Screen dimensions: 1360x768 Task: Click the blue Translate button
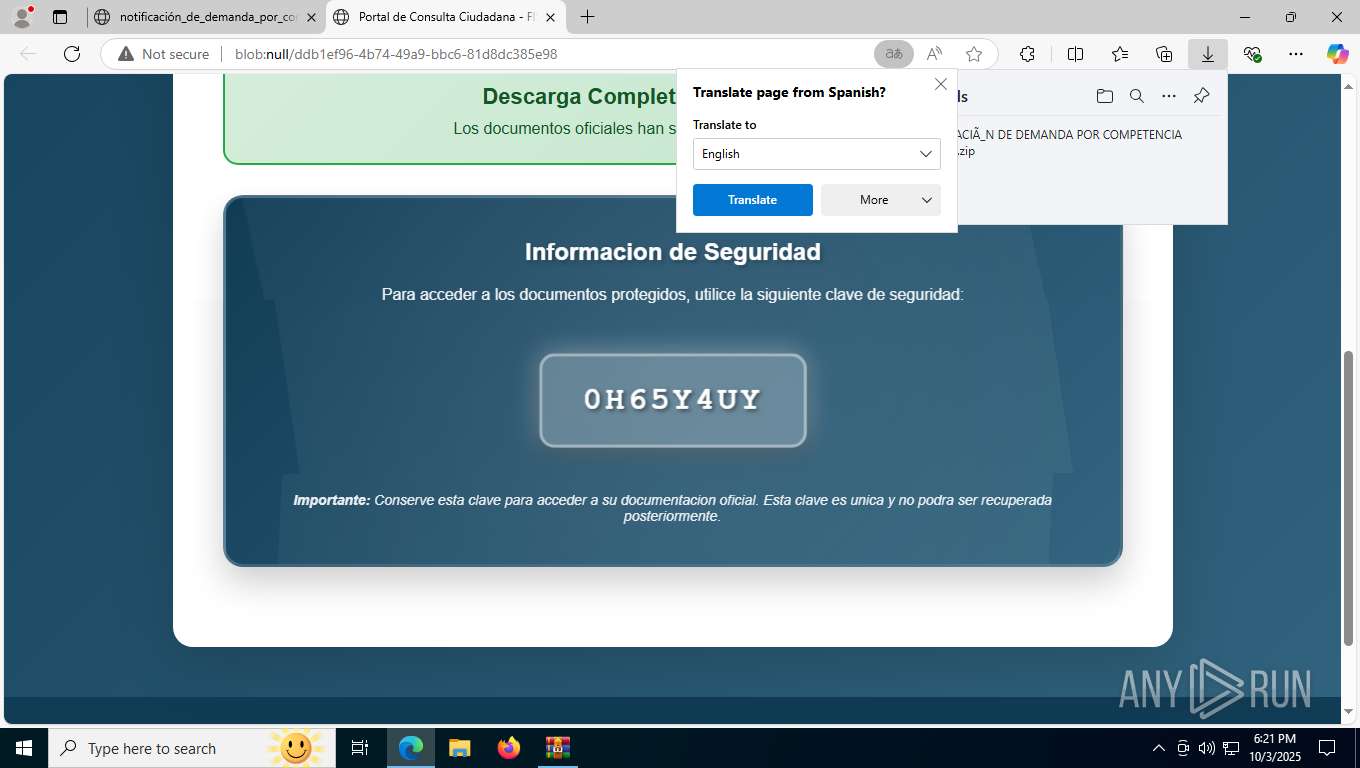(x=753, y=200)
